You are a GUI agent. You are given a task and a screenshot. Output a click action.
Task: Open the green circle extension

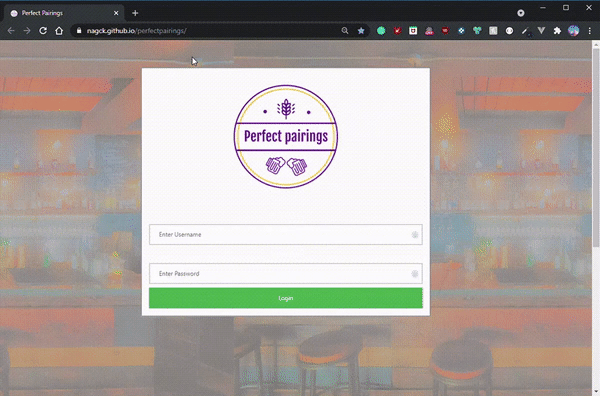[381, 31]
